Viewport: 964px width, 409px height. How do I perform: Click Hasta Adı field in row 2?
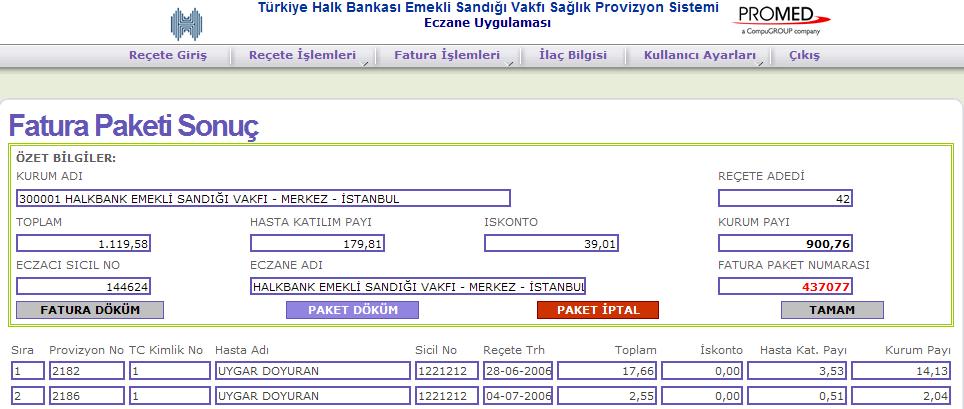[x=312, y=395]
